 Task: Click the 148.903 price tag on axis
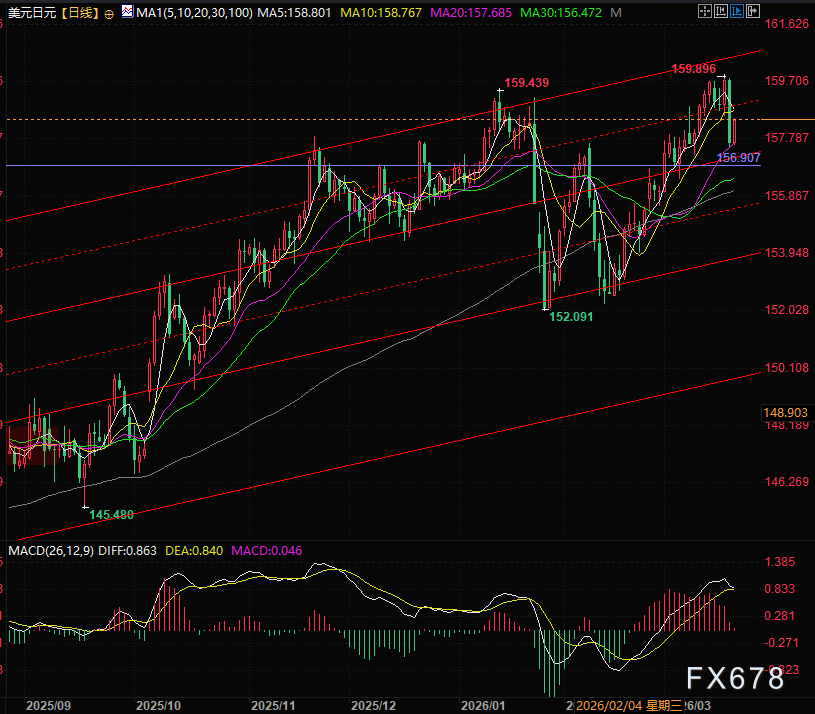pyautogui.click(x=785, y=412)
